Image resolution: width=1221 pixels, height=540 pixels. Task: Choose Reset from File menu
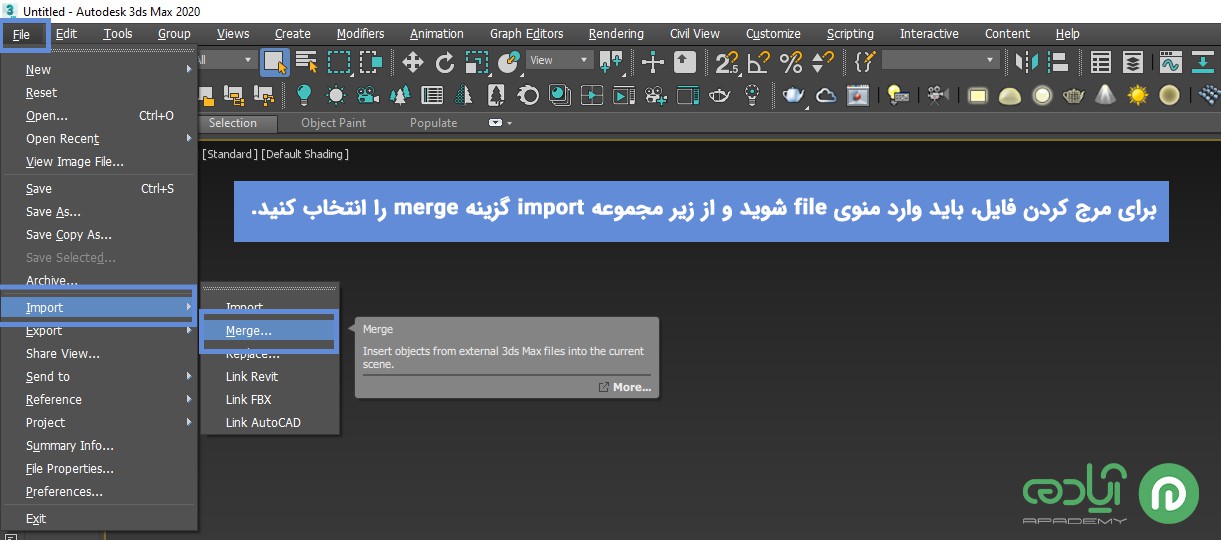pyautogui.click(x=100, y=92)
